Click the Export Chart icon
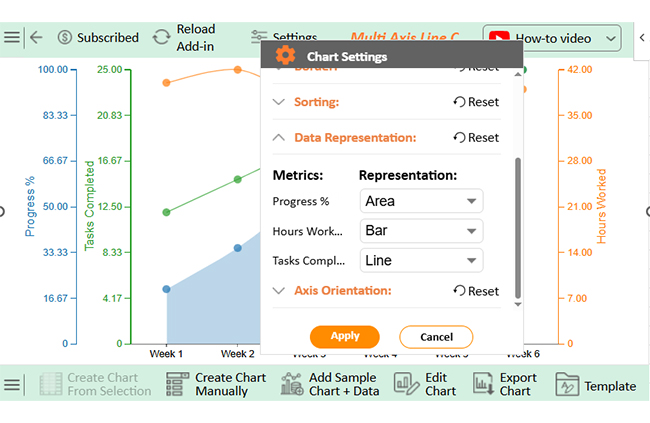Viewport: 650px width, 423px height. tap(484, 385)
